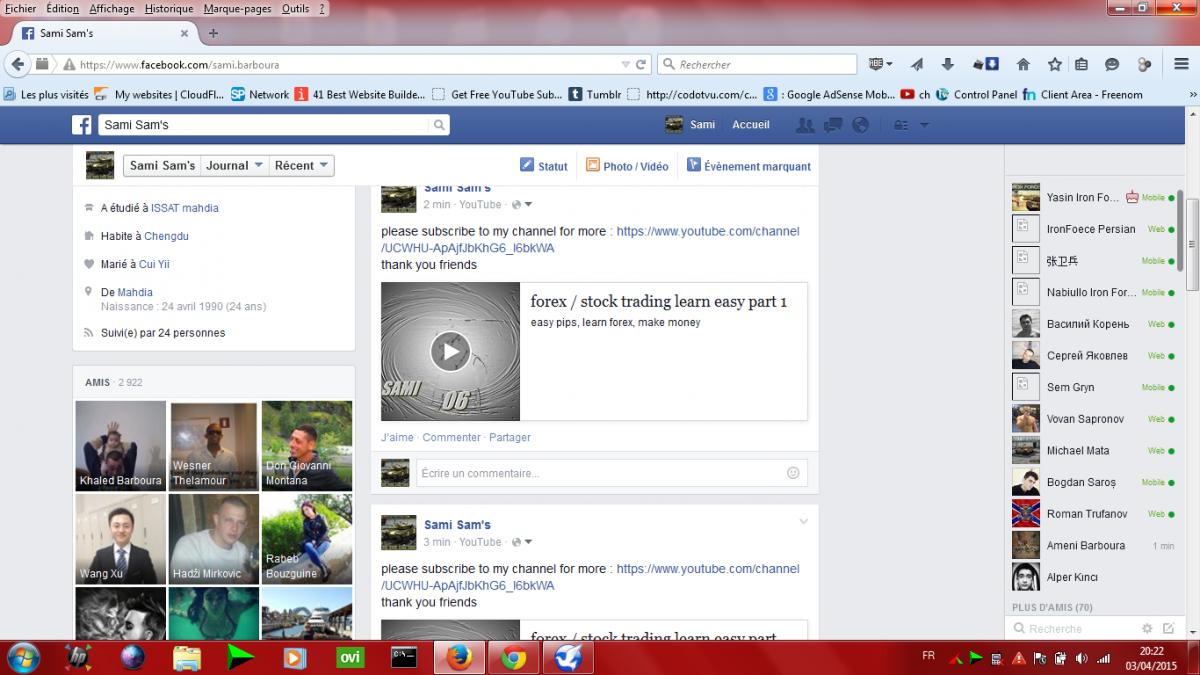The width and height of the screenshot is (1200, 675).
Task: Open the Ovi taskbar icon
Action: [350, 657]
